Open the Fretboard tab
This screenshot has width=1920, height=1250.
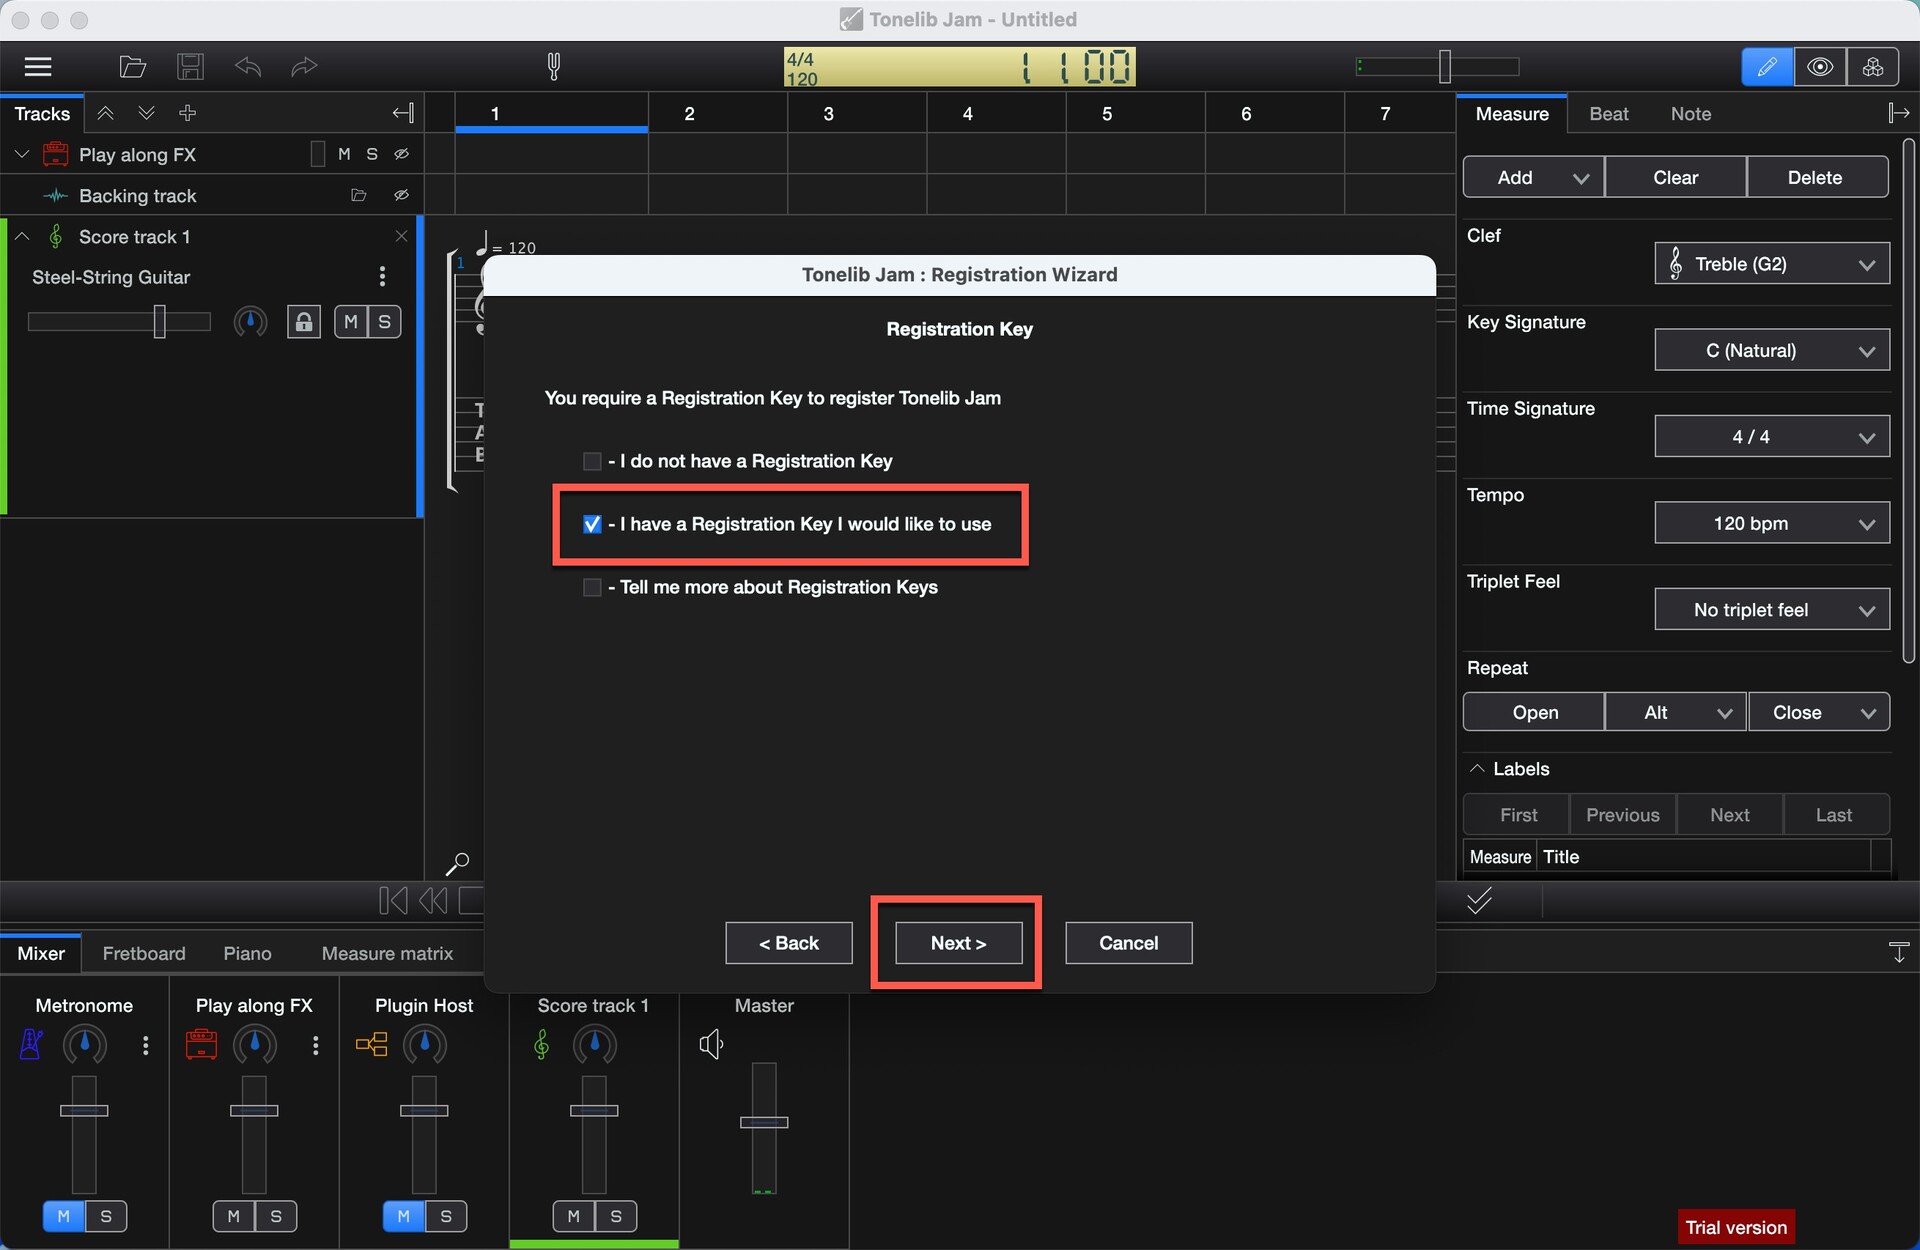144,954
